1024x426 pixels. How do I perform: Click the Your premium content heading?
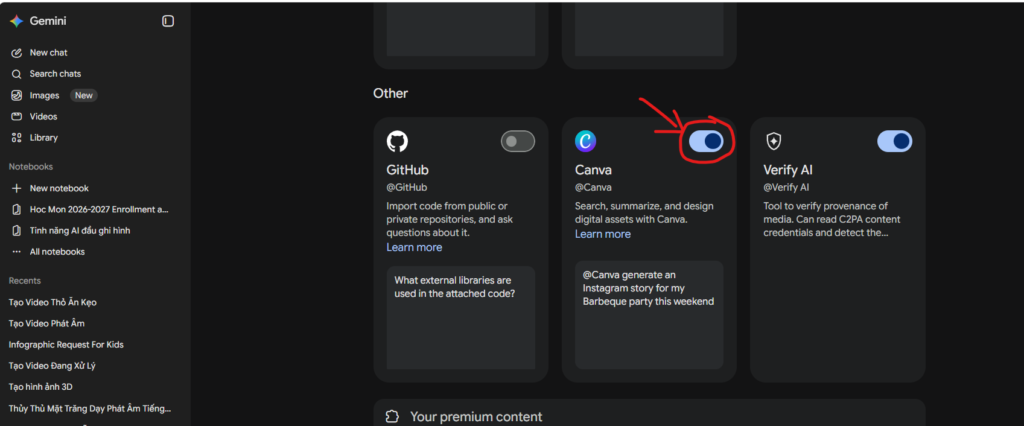(x=476, y=417)
